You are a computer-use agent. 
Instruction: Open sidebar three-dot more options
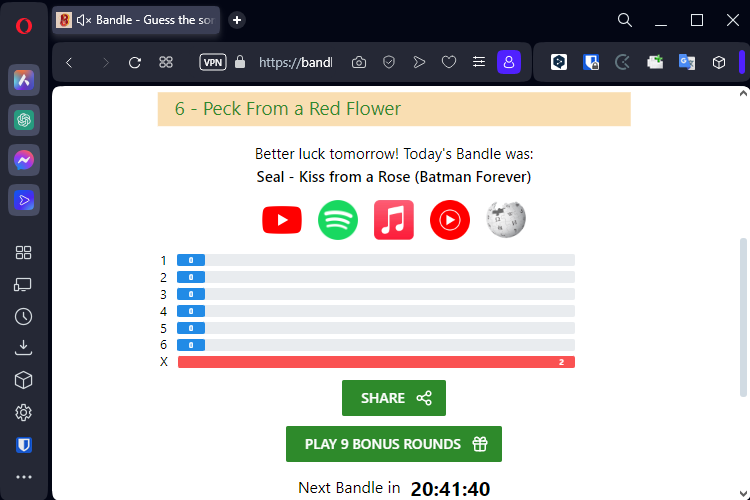tap(23, 477)
